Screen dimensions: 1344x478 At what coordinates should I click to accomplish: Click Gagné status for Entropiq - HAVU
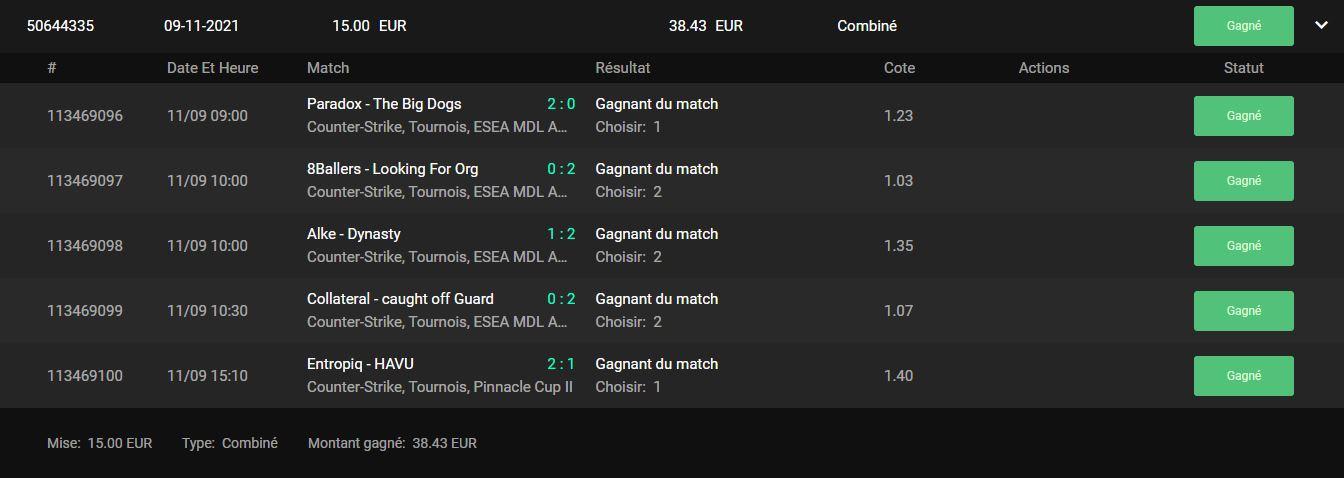coord(1243,376)
